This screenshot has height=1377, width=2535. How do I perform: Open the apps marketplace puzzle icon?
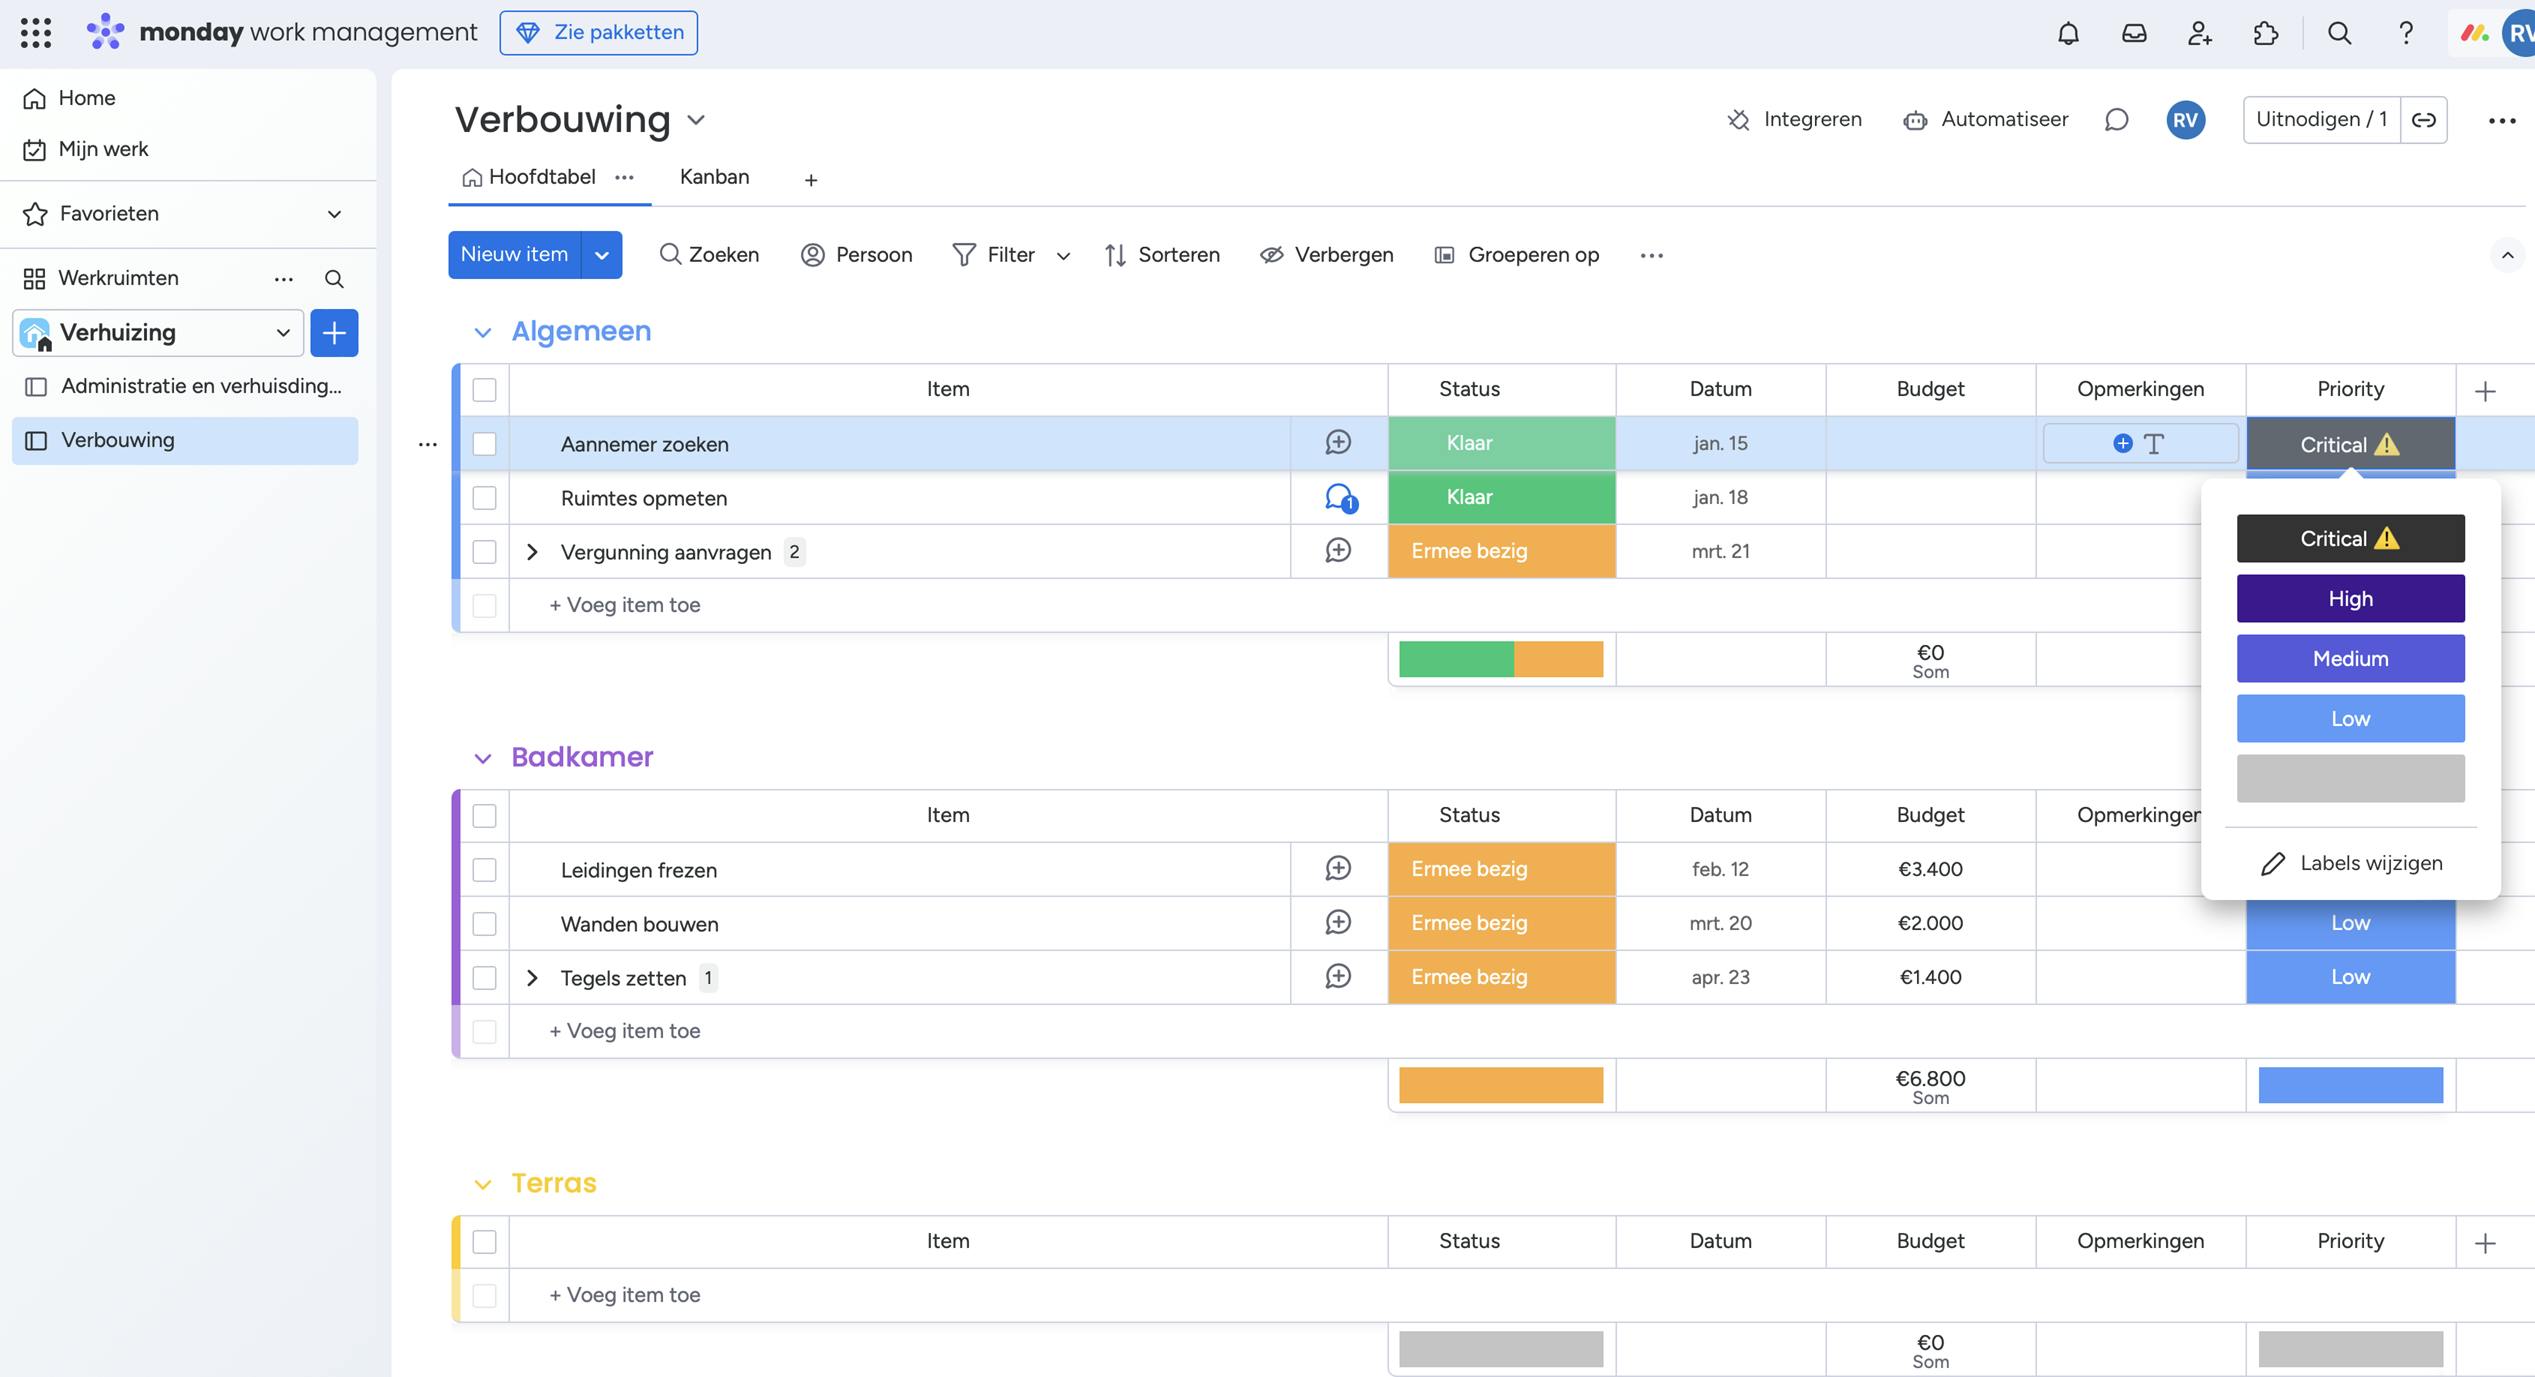pyautogui.click(x=2265, y=33)
